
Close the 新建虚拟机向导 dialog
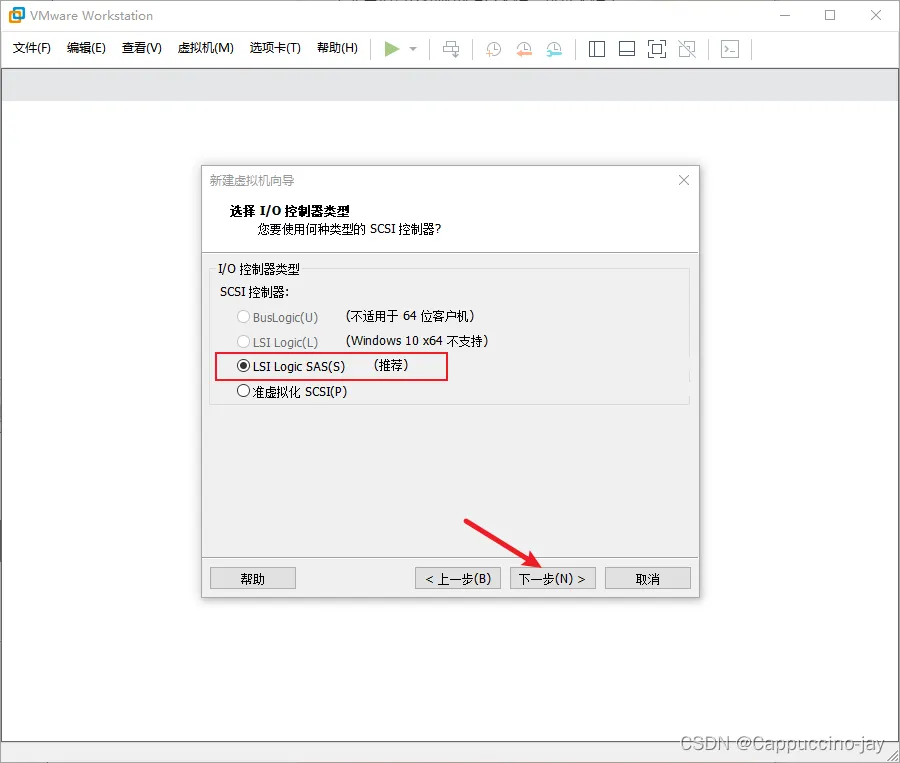pyautogui.click(x=684, y=180)
